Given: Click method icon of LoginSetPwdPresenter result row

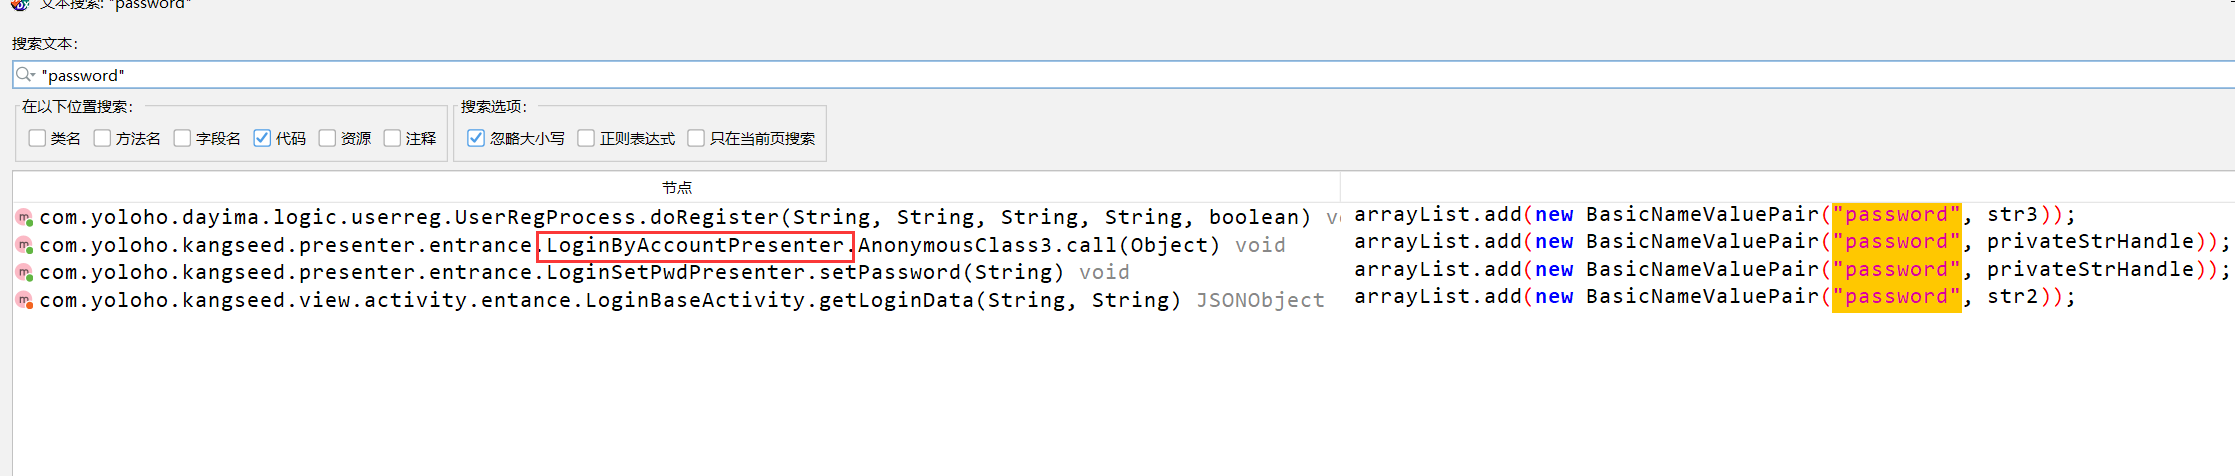Looking at the screenshot, I should [x=24, y=272].
